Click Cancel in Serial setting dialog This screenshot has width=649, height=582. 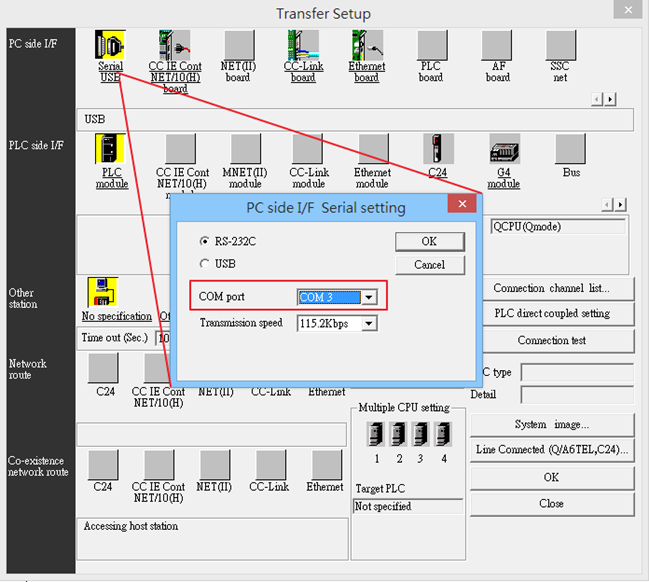[430, 265]
